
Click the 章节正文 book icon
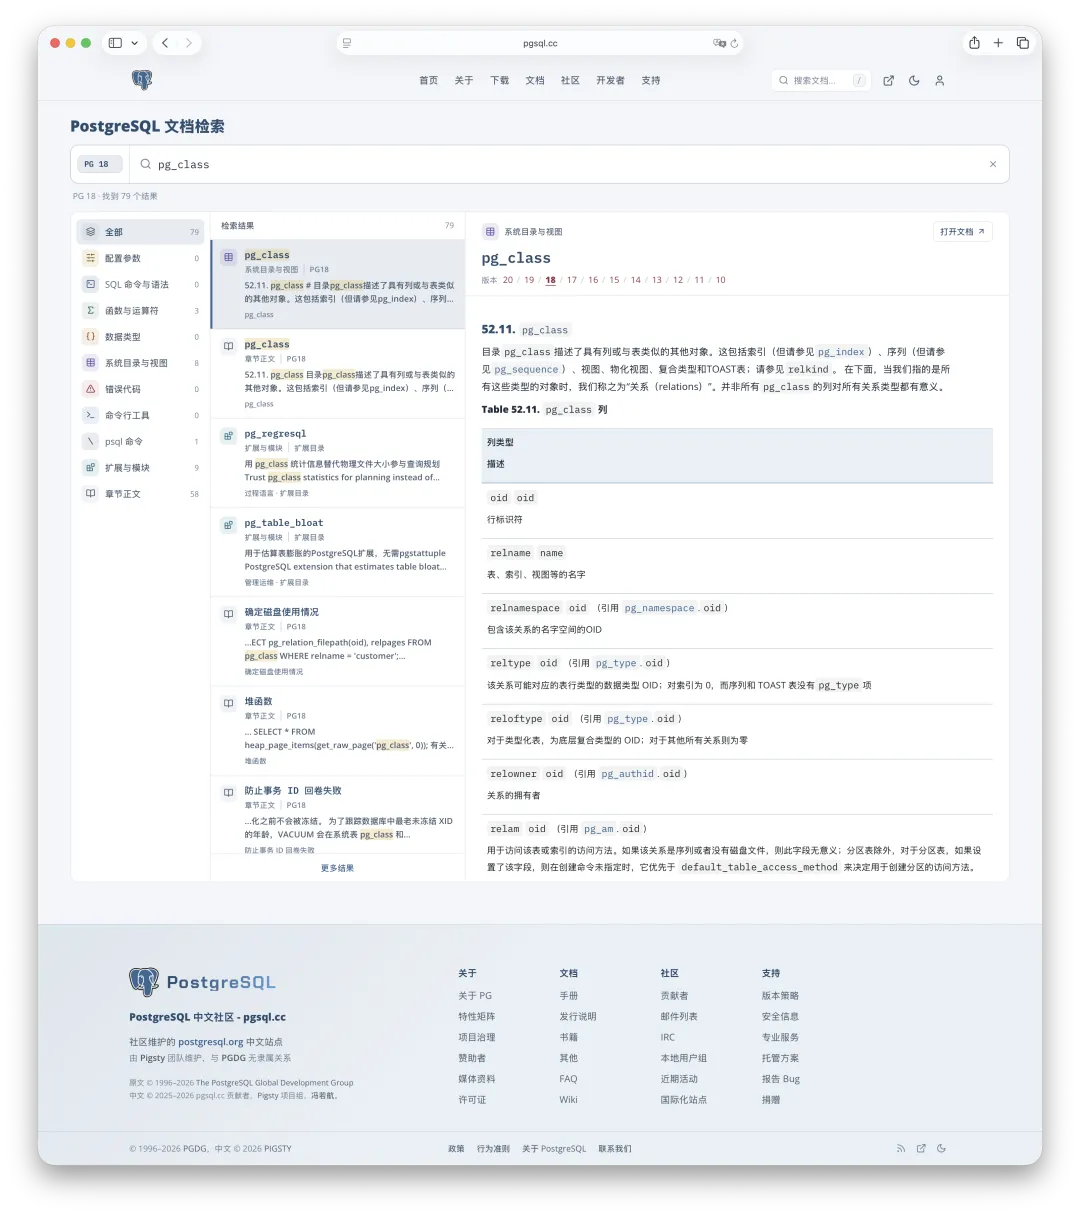click(x=90, y=493)
